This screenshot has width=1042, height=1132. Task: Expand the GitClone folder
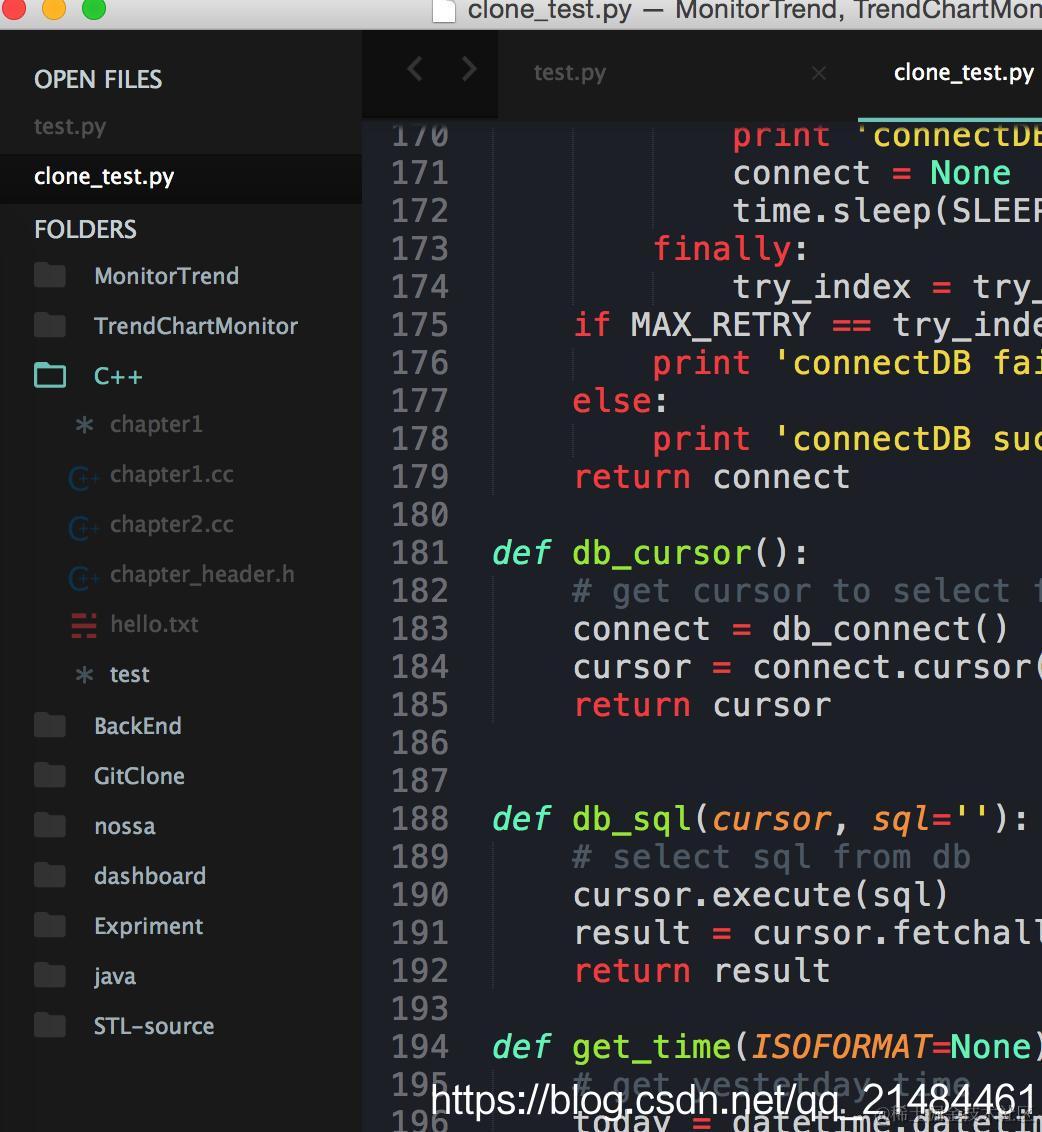click(x=139, y=776)
